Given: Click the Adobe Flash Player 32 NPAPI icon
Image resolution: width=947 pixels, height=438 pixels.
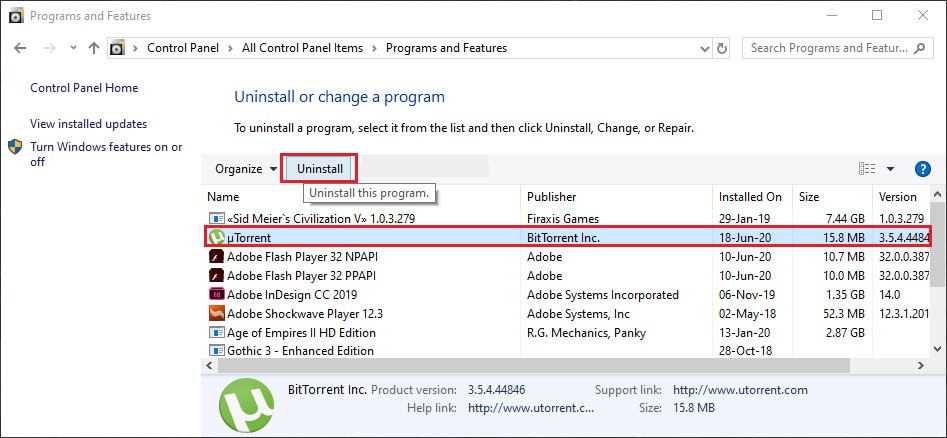Looking at the screenshot, I should 216,257.
